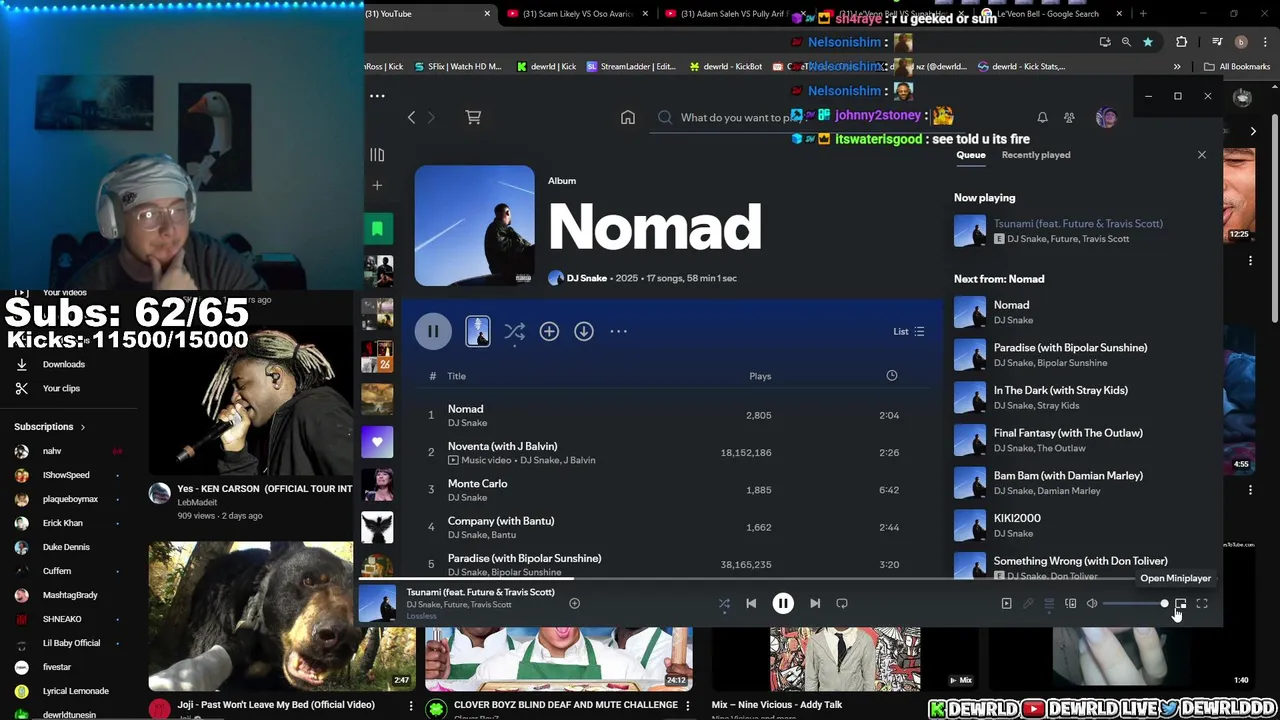Screen dimensions: 1280x720
Task: Focus the Spotify search field
Action: (x=735, y=117)
